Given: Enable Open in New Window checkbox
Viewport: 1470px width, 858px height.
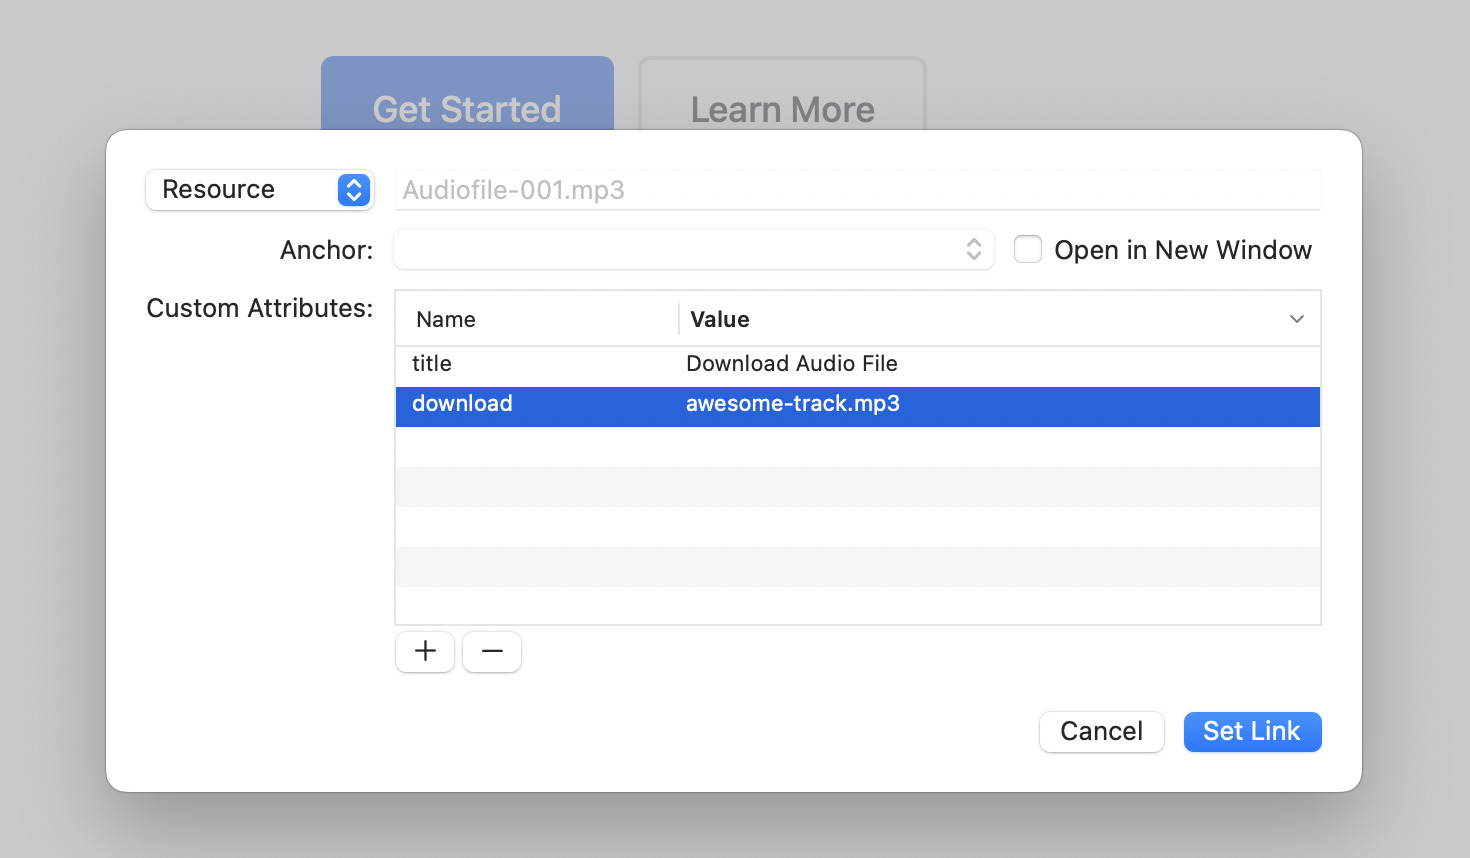Looking at the screenshot, I should point(1028,249).
